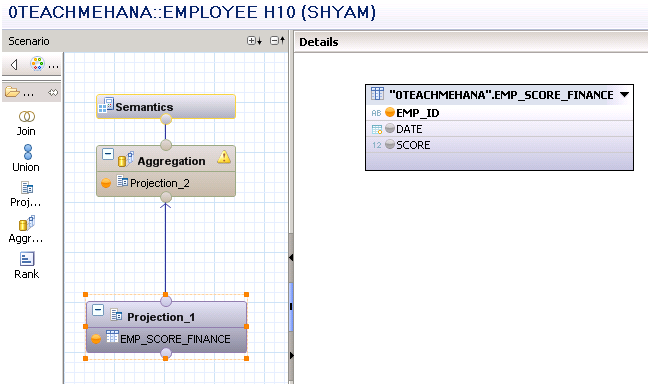Image resolution: width=648 pixels, height=384 pixels.
Task: Select the Join node tool
Action: 26,124
